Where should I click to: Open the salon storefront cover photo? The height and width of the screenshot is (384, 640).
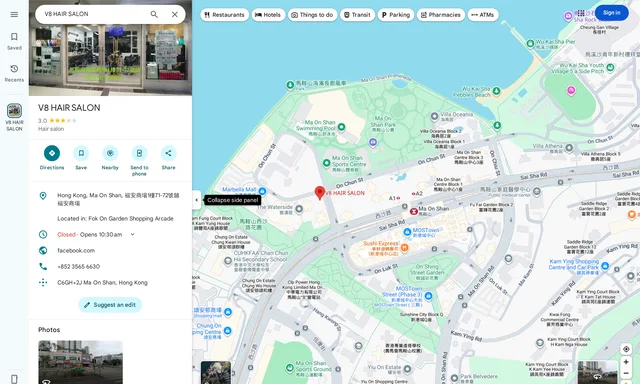[x=110, y=59]
